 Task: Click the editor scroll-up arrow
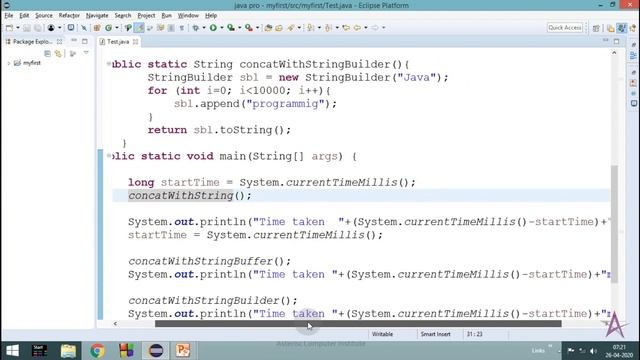[614, 53]
